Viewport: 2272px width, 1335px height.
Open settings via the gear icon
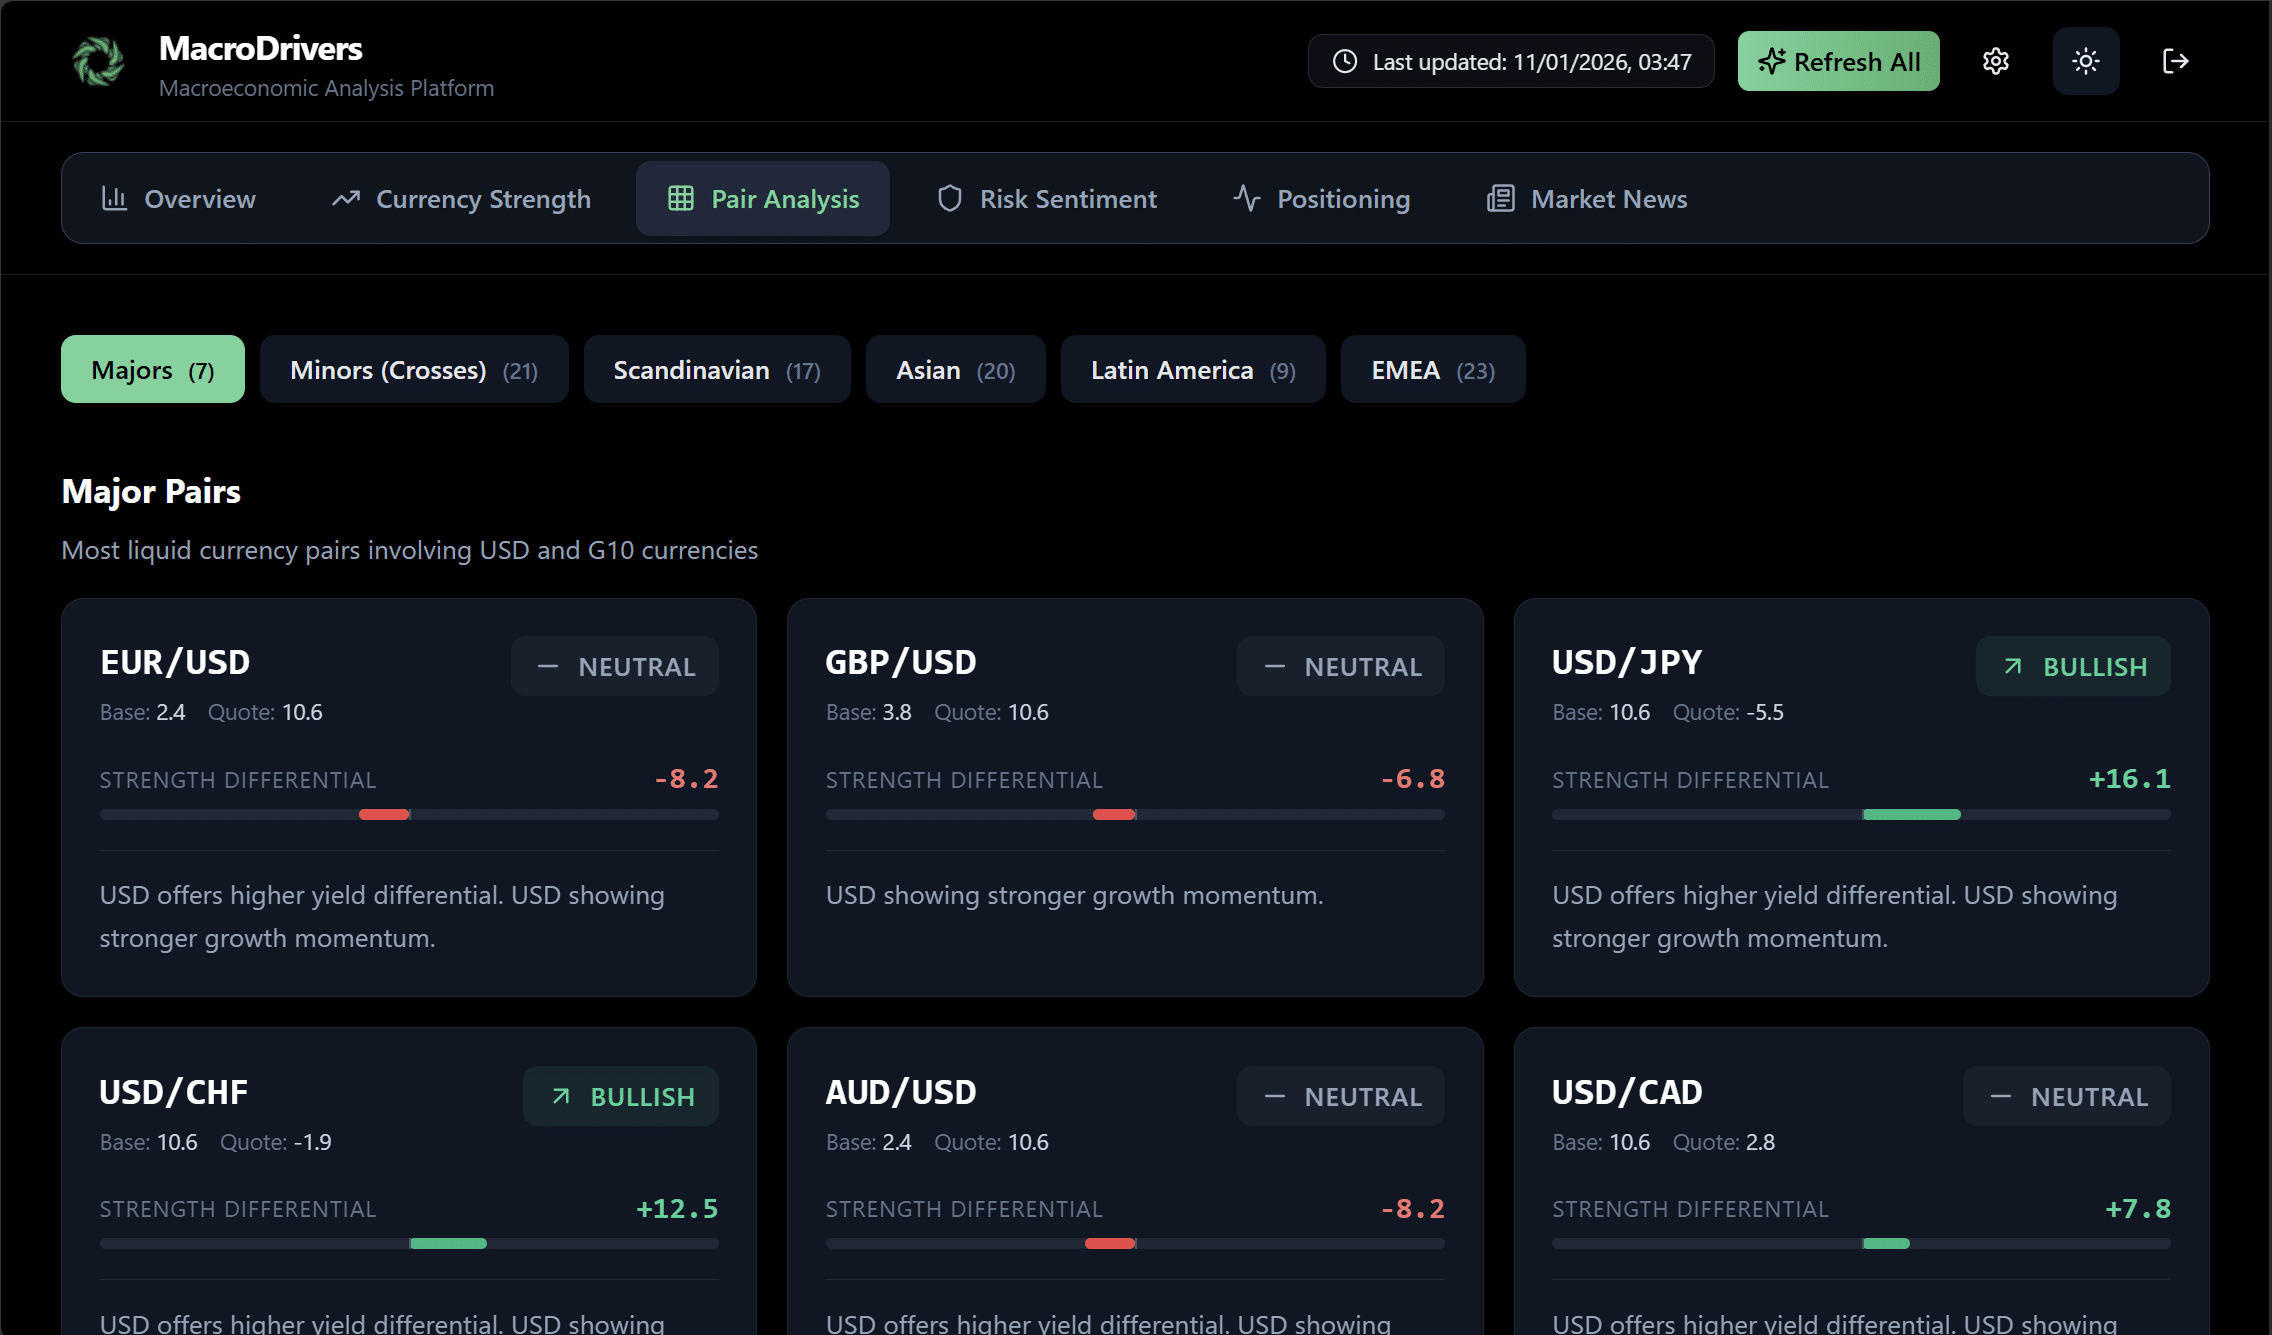tap(1995, 61)
